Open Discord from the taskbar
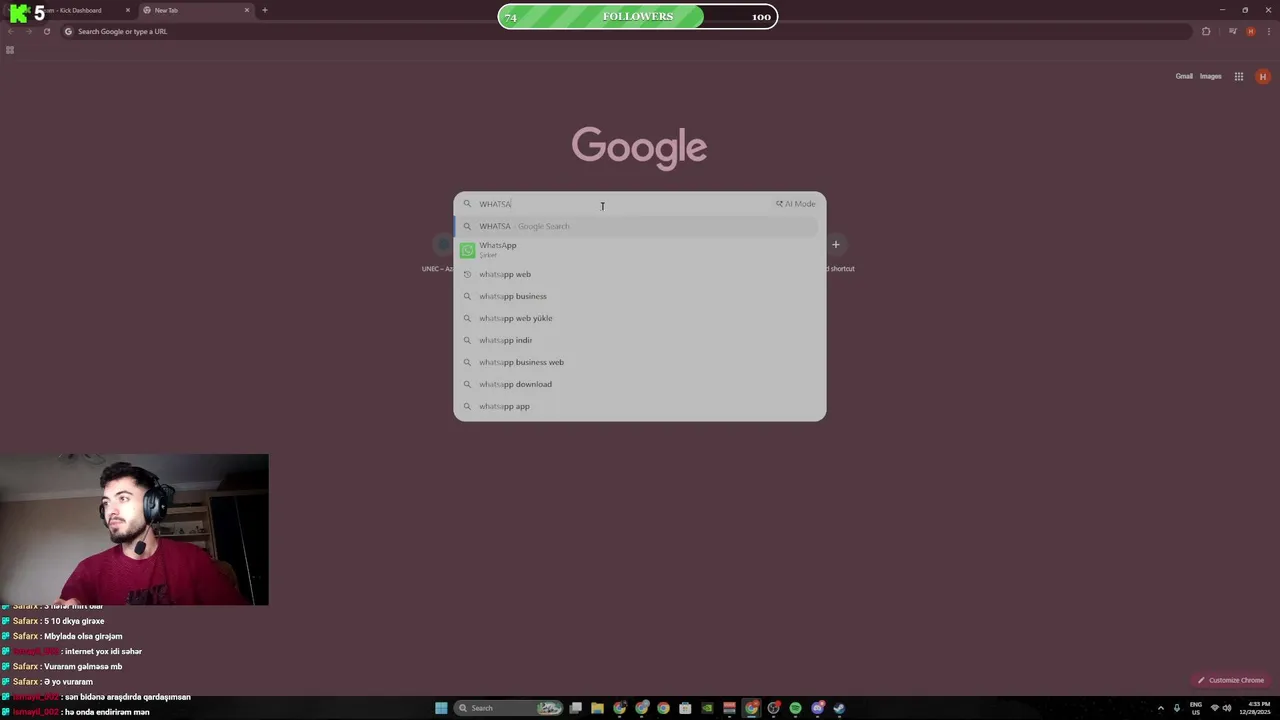 click(x=817, y=708)
